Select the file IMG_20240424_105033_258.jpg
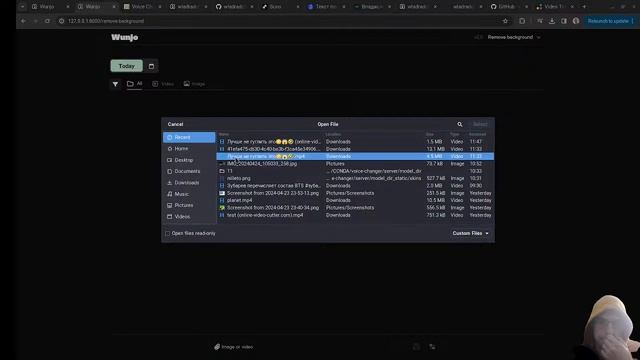640x360 pixels. click(355, 164)
